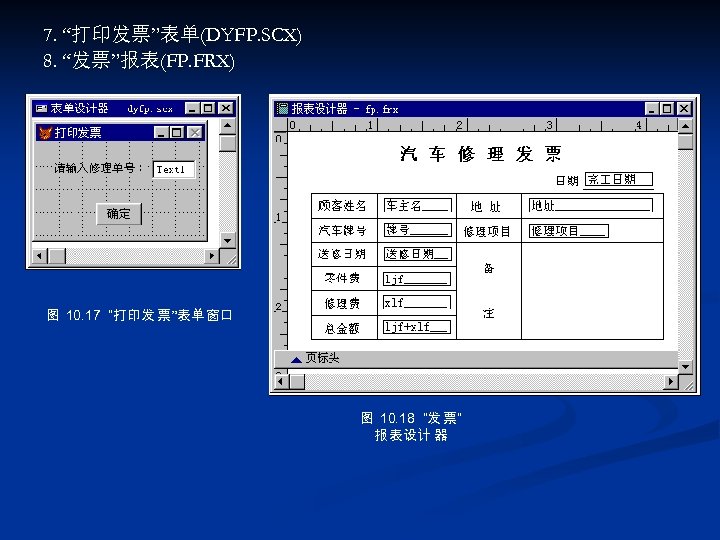720x540 pixels.
Task: Select the 汽车牌号 label
Action: tap(342, 230)
